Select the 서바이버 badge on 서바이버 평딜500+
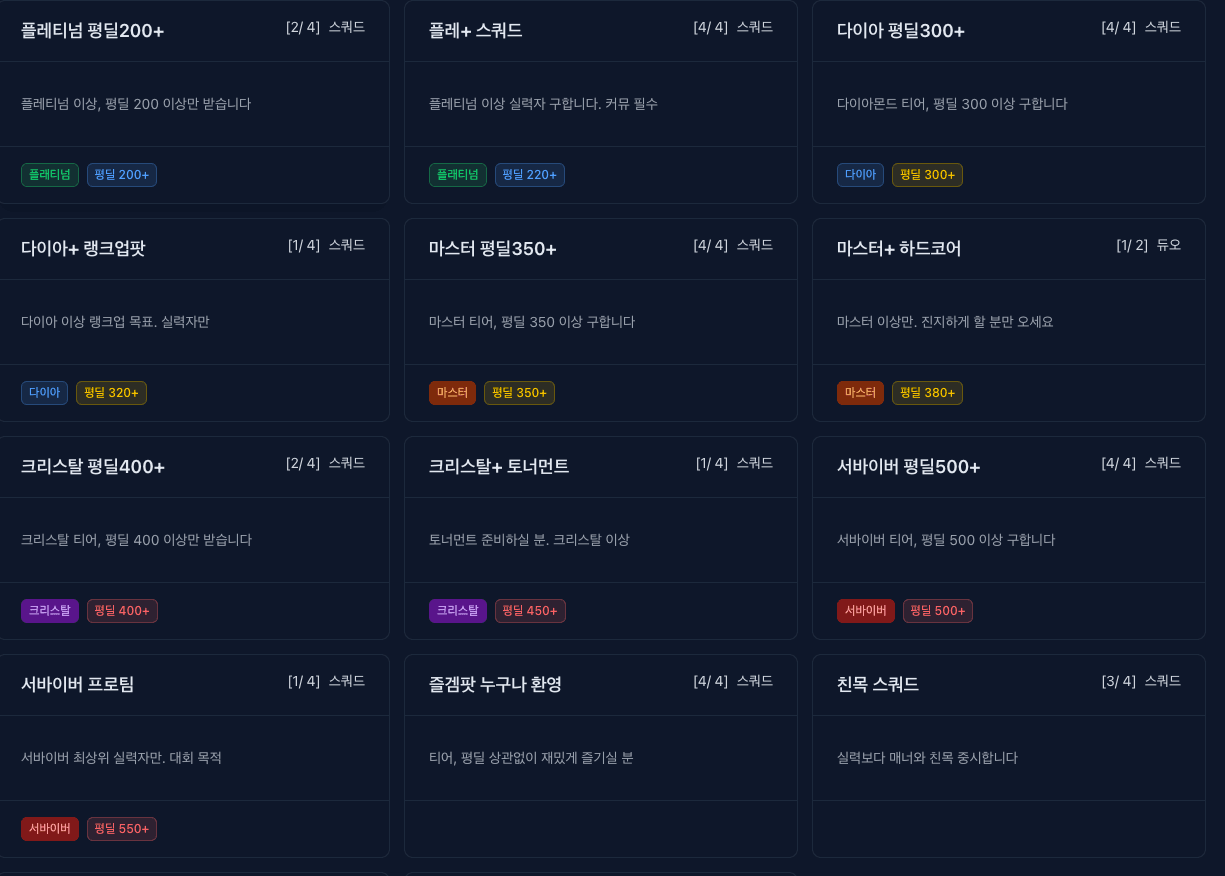The width and height of the screenshot is (1225, 876). coord(866,610)
